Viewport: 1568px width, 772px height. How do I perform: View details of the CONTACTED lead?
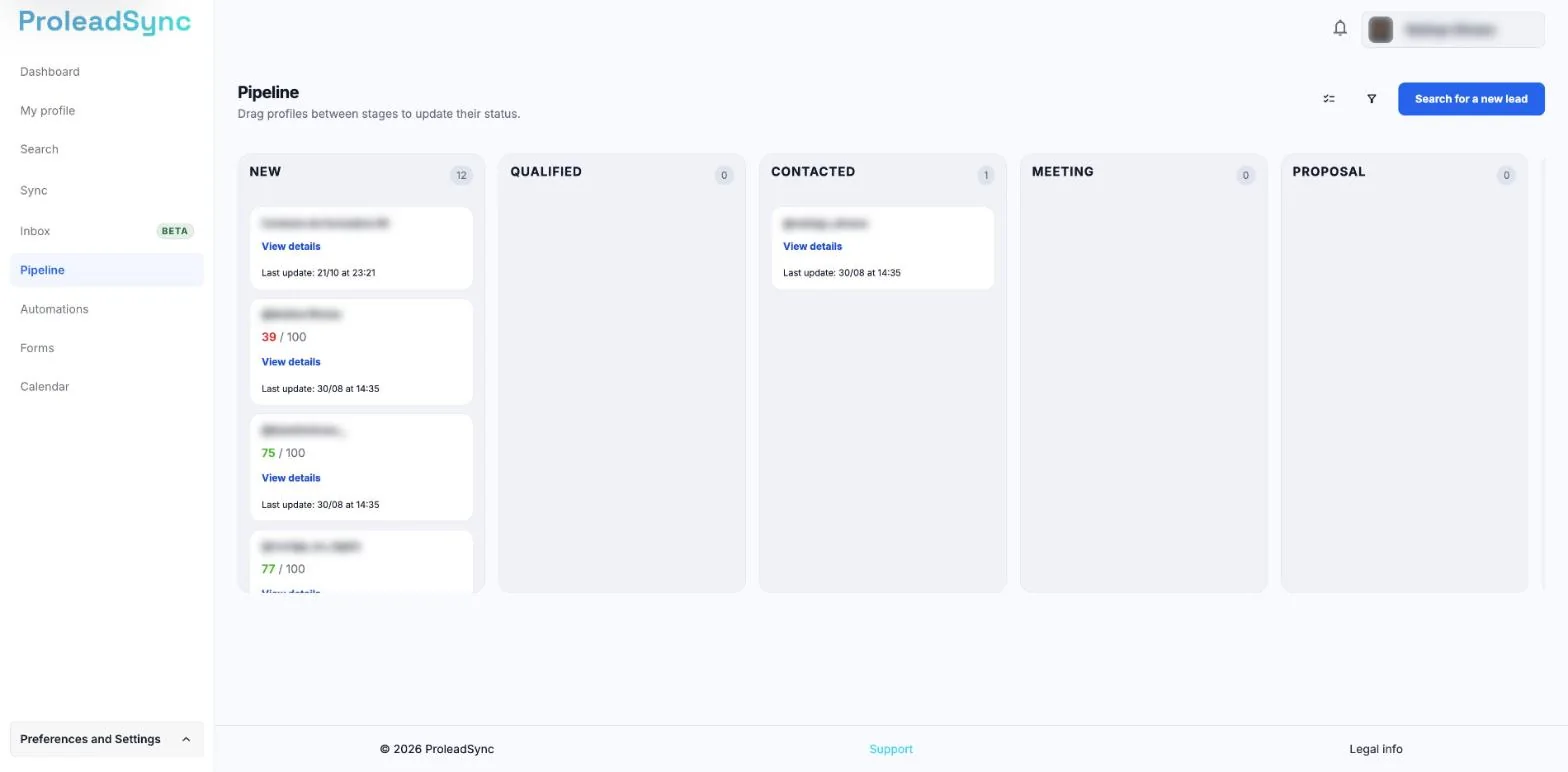coord(812,246)
